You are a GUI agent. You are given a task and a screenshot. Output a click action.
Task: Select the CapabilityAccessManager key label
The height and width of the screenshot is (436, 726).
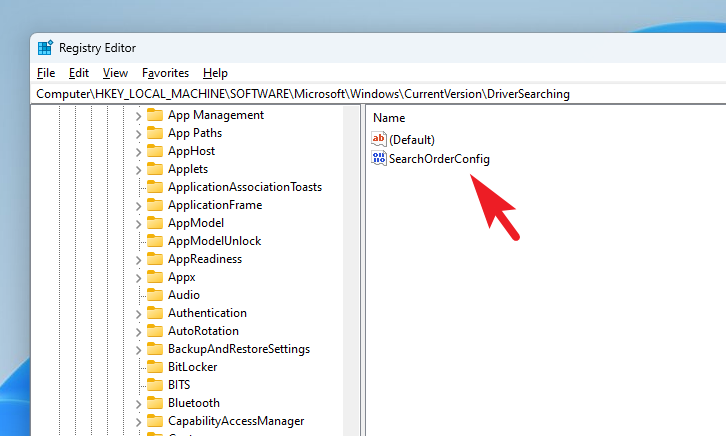(x=236, y=421)
